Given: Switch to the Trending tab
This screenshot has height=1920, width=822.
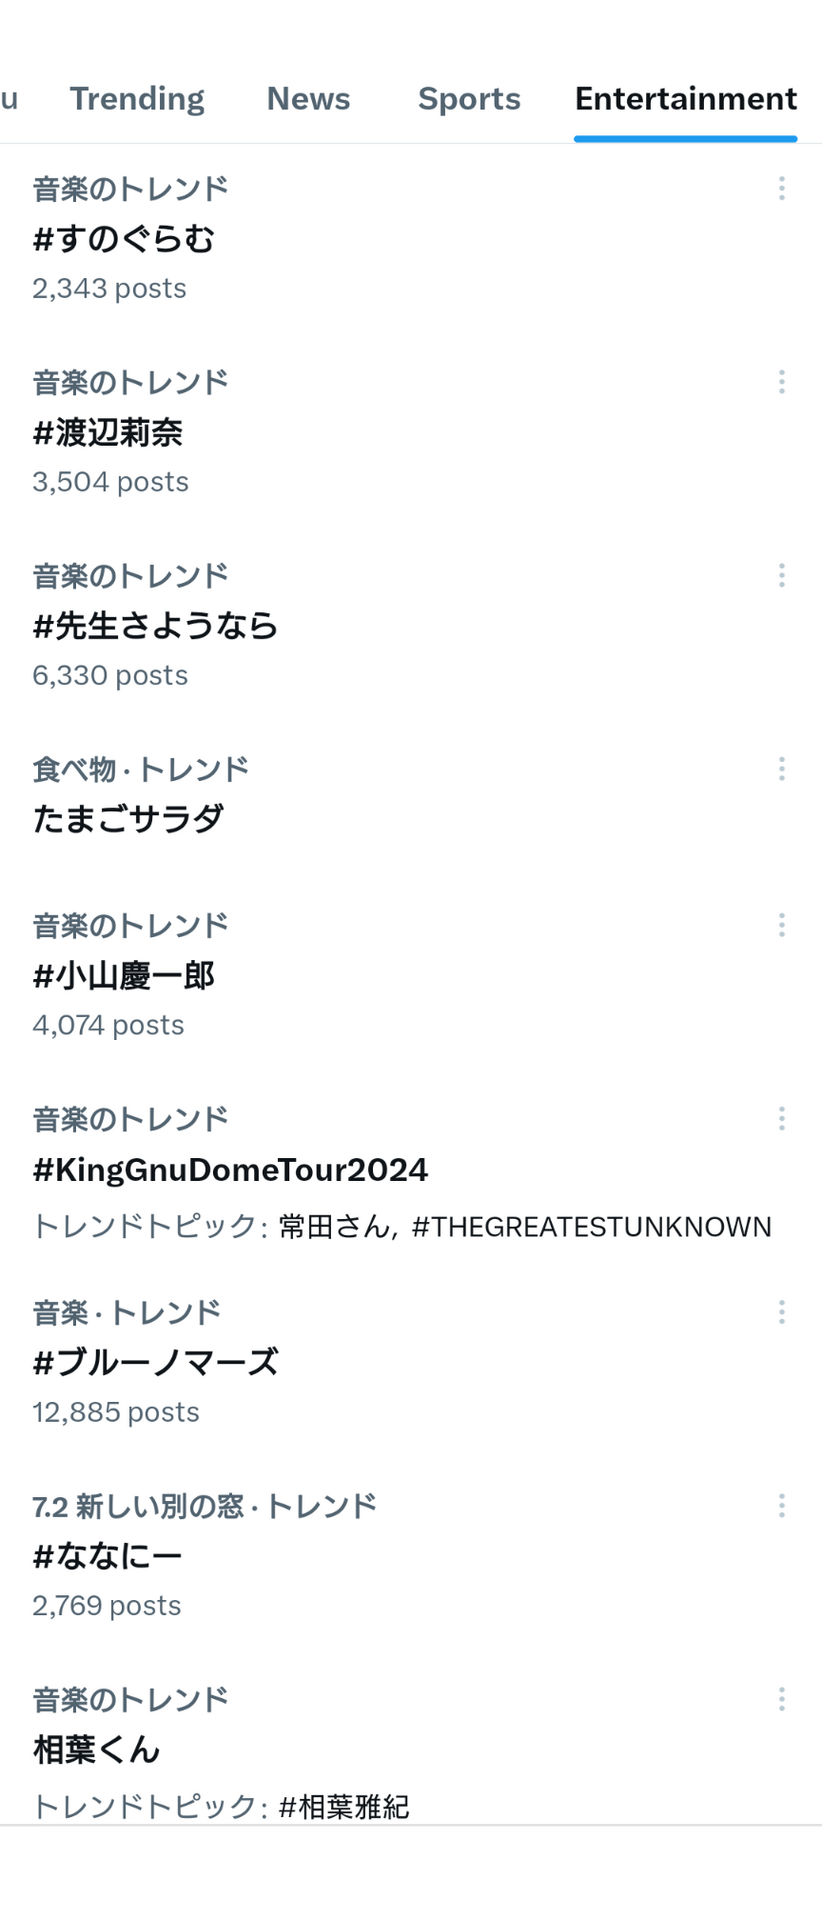Looking at the screenshot, I should (x=137, y=99).
